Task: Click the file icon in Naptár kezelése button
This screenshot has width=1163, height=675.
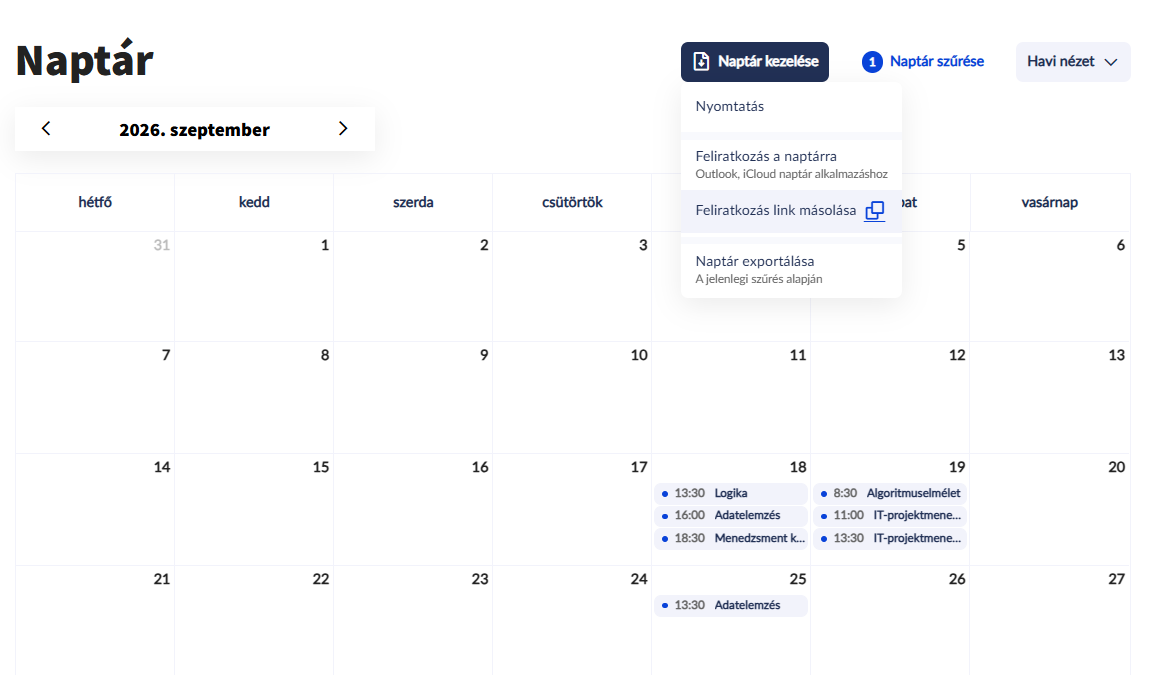Action: click(x=701, y=62)
